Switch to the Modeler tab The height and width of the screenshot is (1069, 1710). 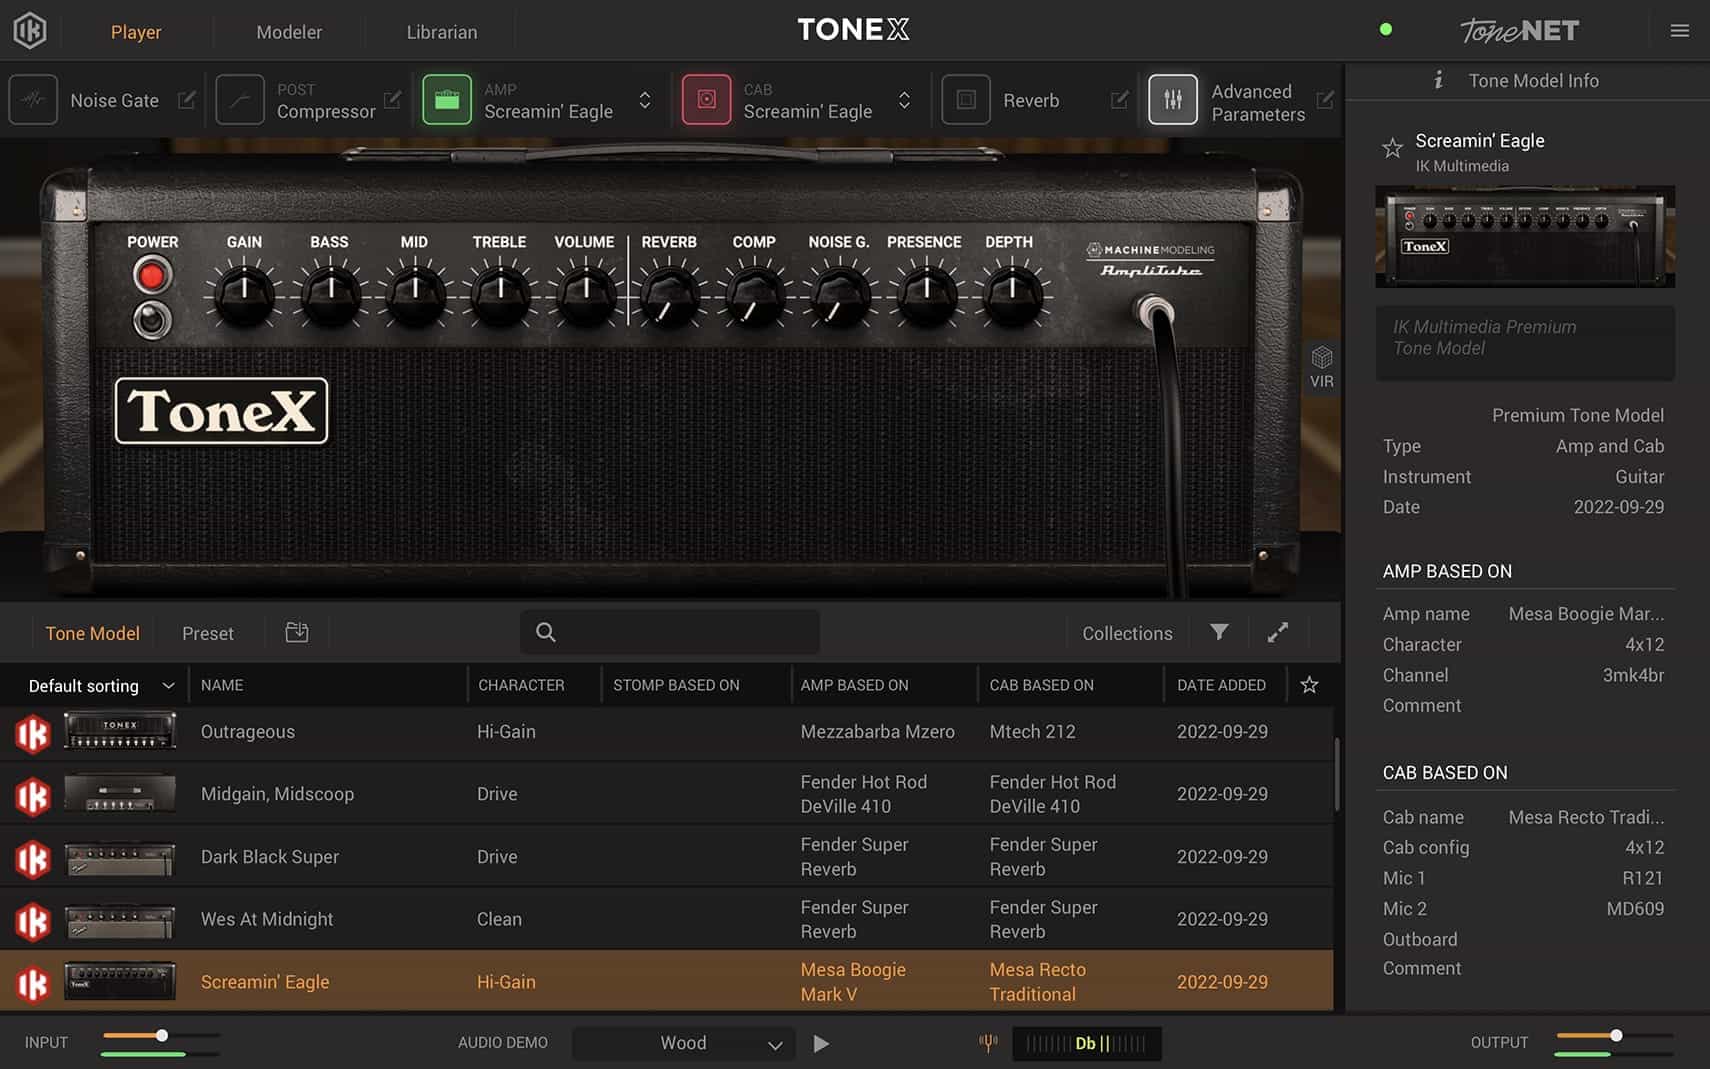289,32
